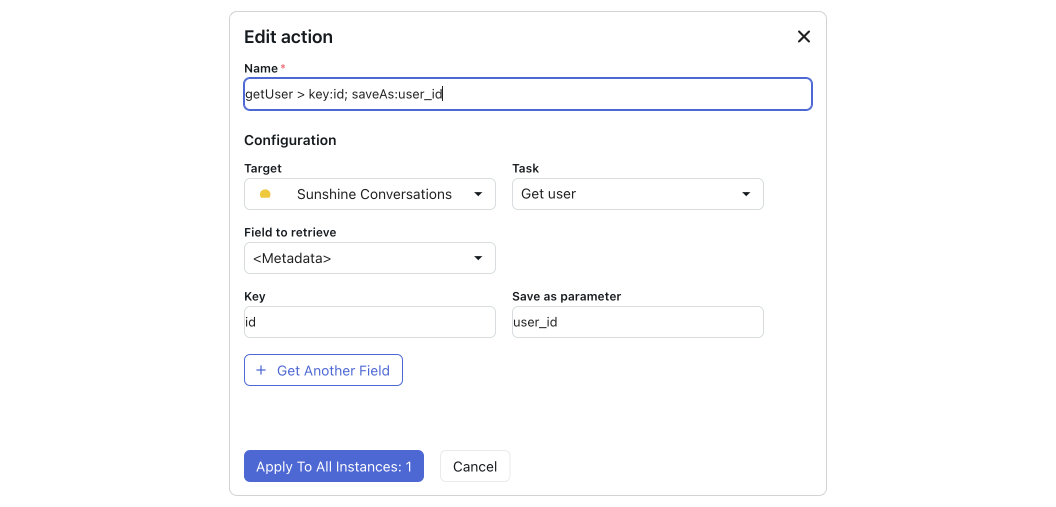
Task: Click the Edit action dialog title
Action: (288, 37)
